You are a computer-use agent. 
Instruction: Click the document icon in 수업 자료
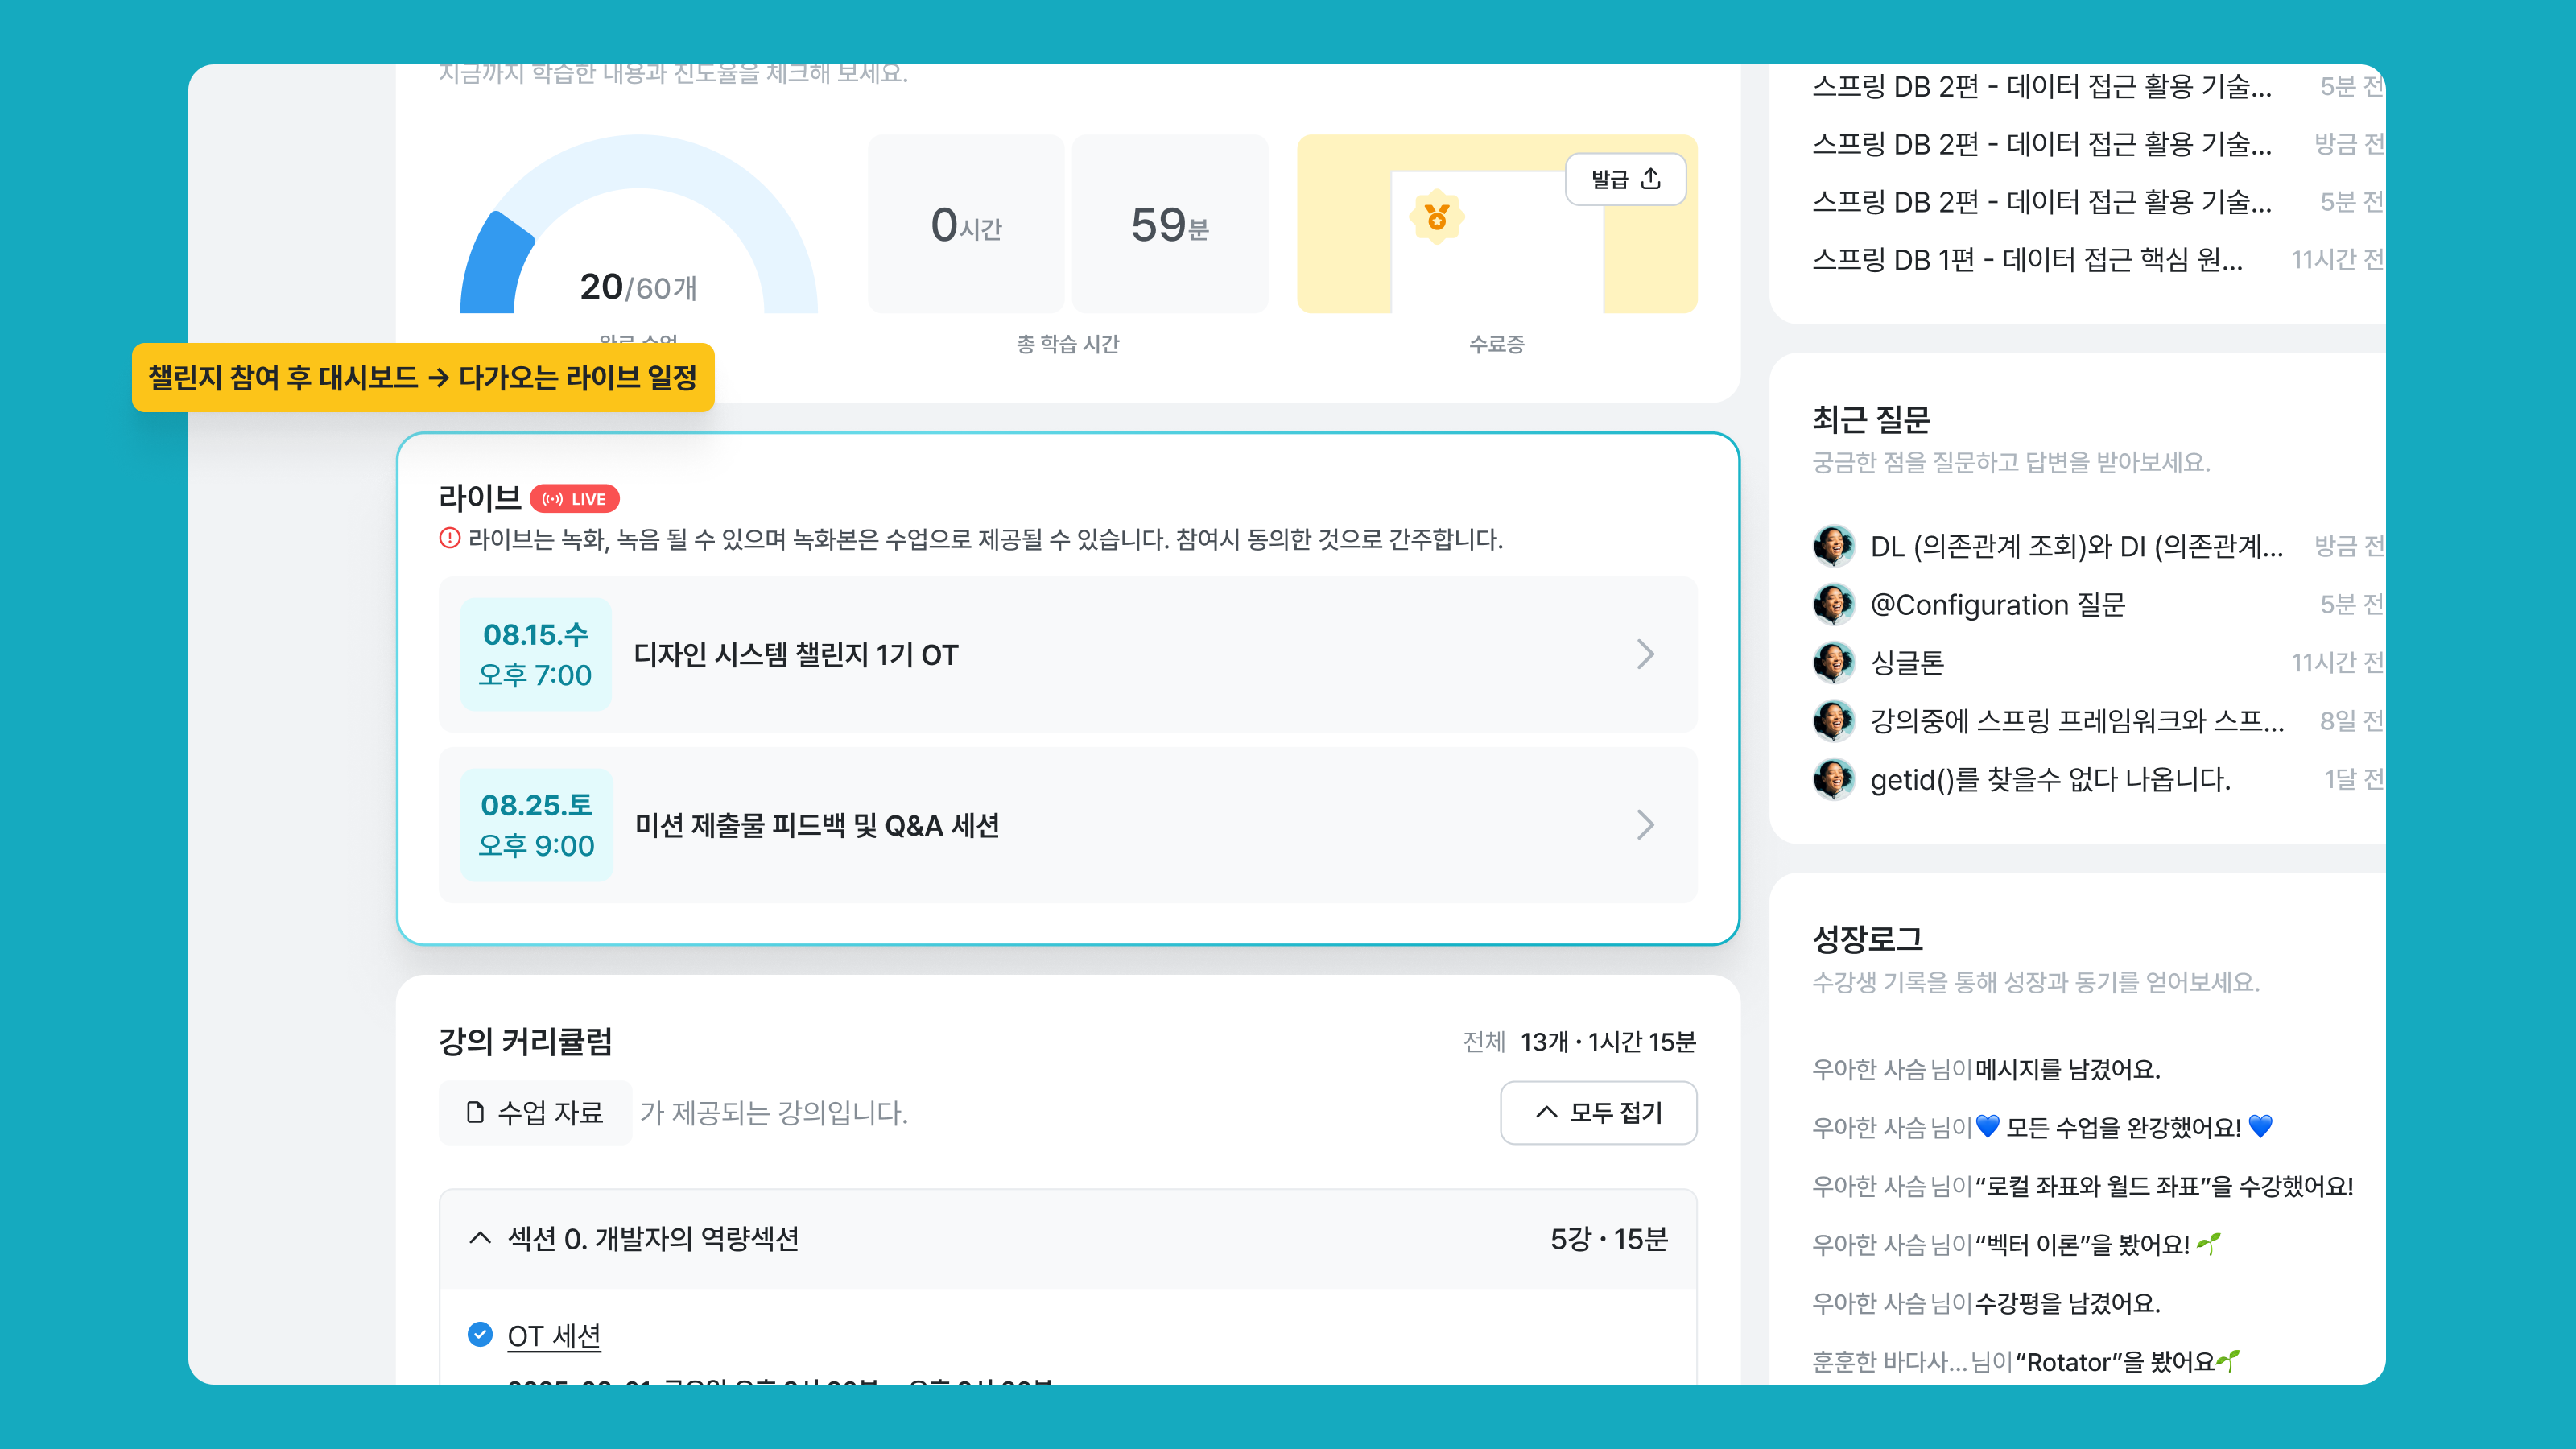coord(476,1112)
